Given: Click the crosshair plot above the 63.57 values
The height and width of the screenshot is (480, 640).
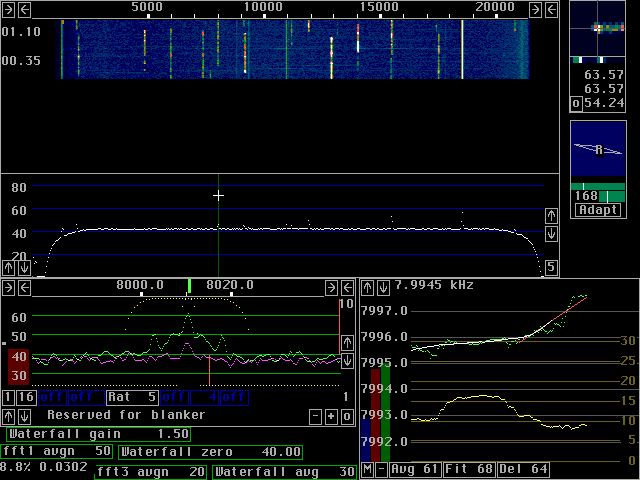Looking at the screenshot, I should pyautogui.click(x=598, y=29).
